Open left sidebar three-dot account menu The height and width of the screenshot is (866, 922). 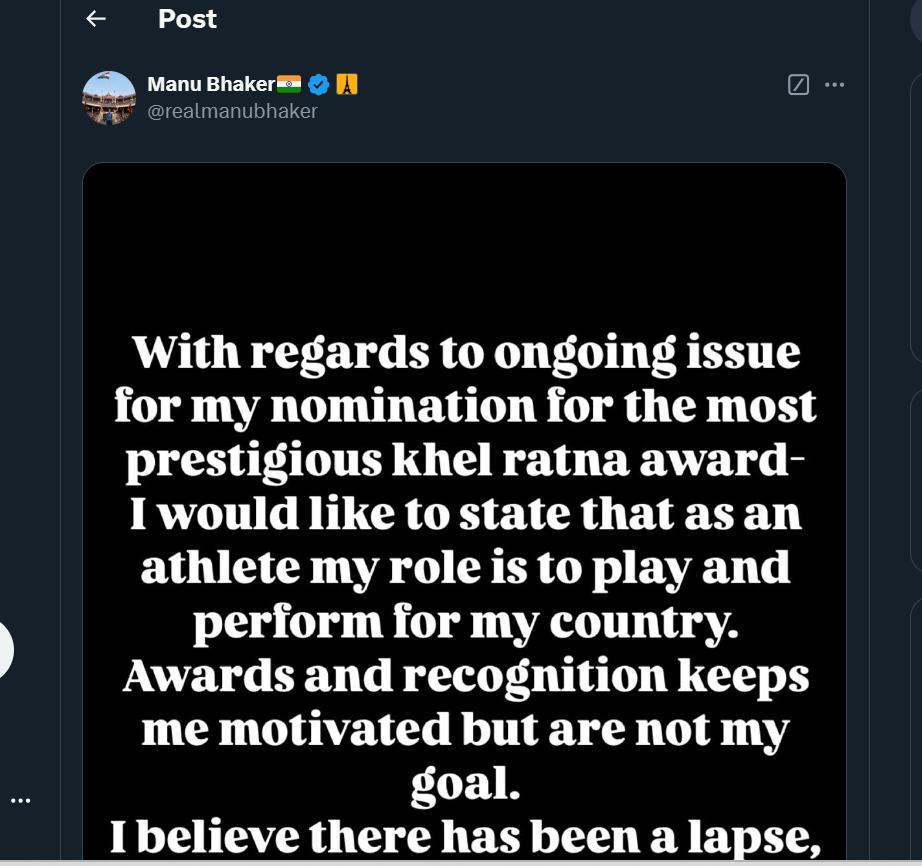tap(20, 801)
